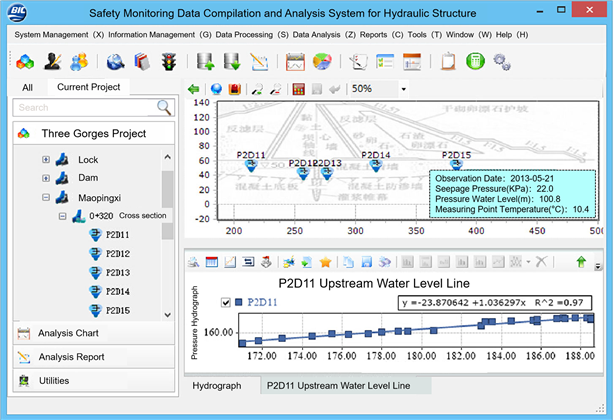Viewport: 614px width, 420px height.
Task: Click the pie chart icon
Action: pyautogui.click(x=322, y=62)
